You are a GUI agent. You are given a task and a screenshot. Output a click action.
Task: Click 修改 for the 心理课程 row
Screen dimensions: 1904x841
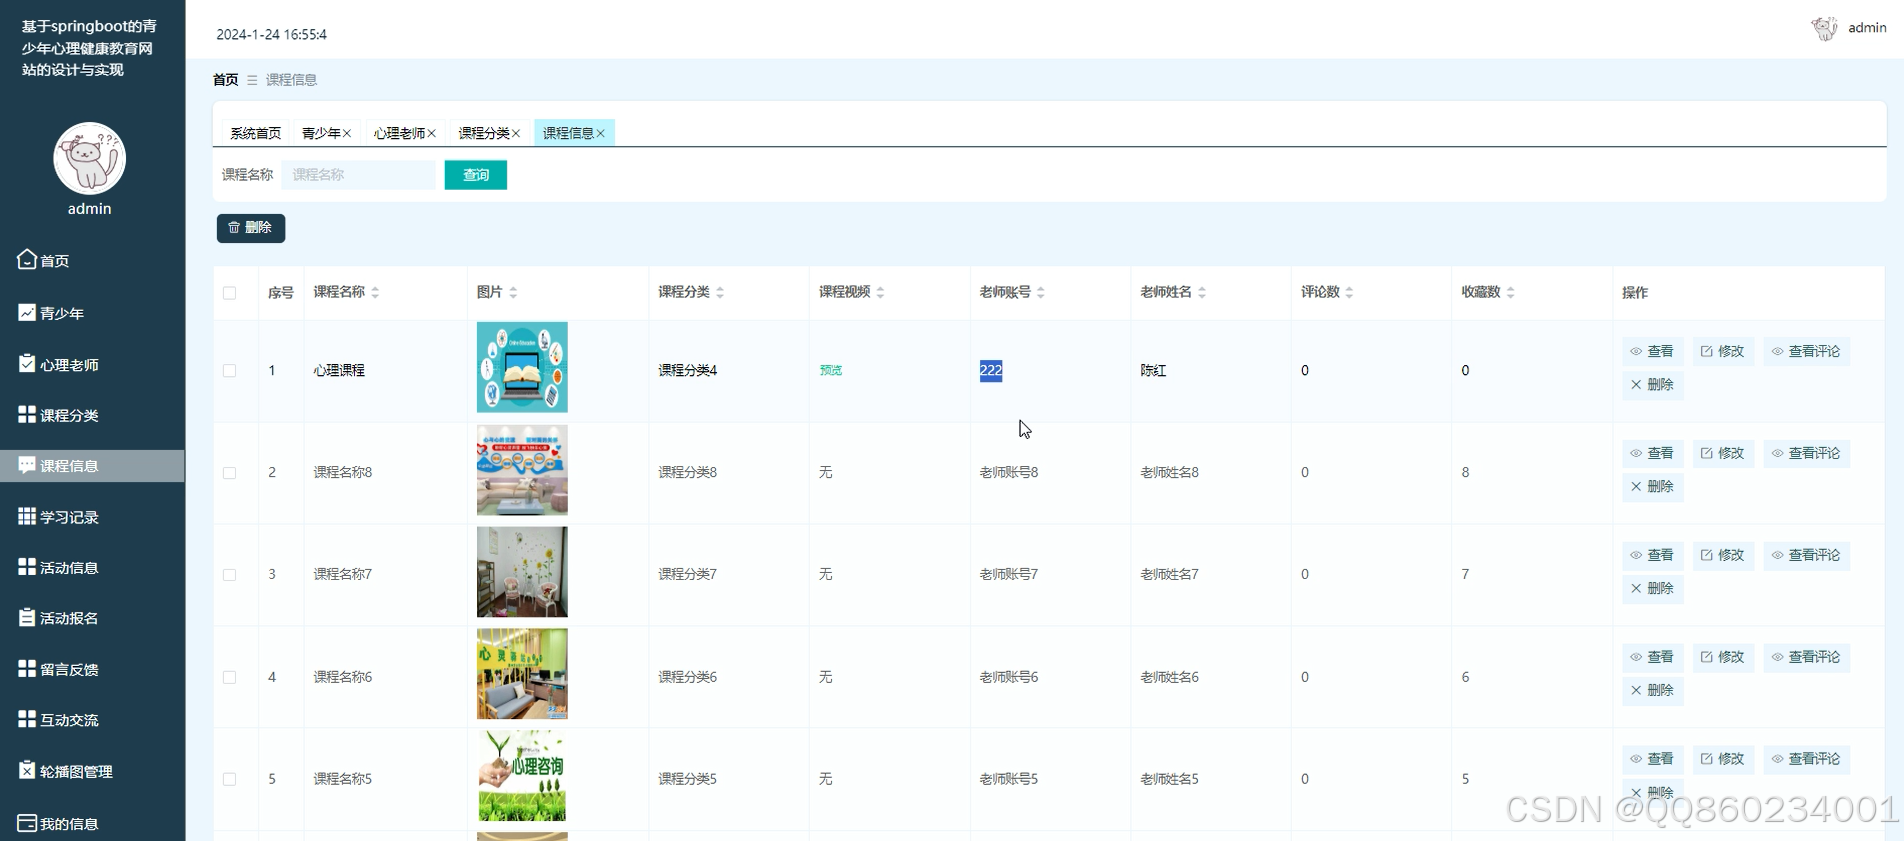coord(1723,351)
